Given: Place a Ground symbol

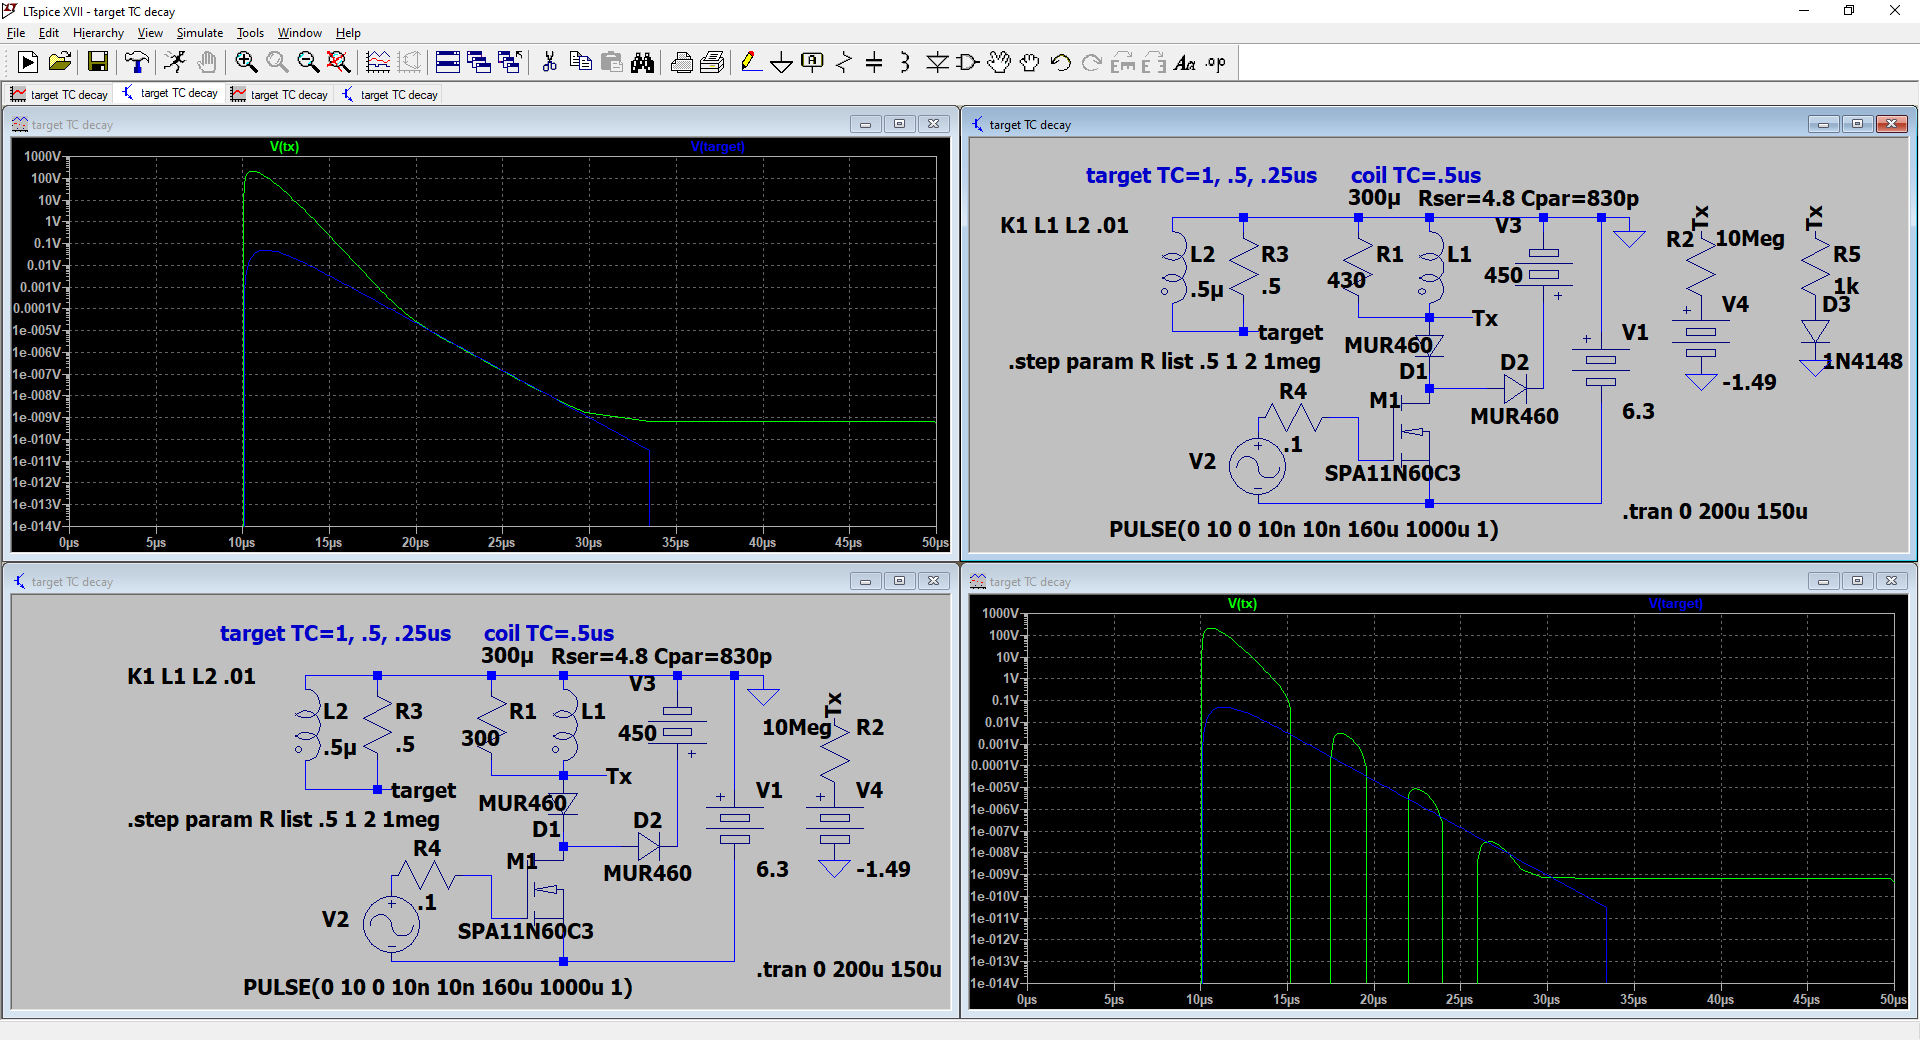Looking at the screenshot, I should tap(781, 63).
